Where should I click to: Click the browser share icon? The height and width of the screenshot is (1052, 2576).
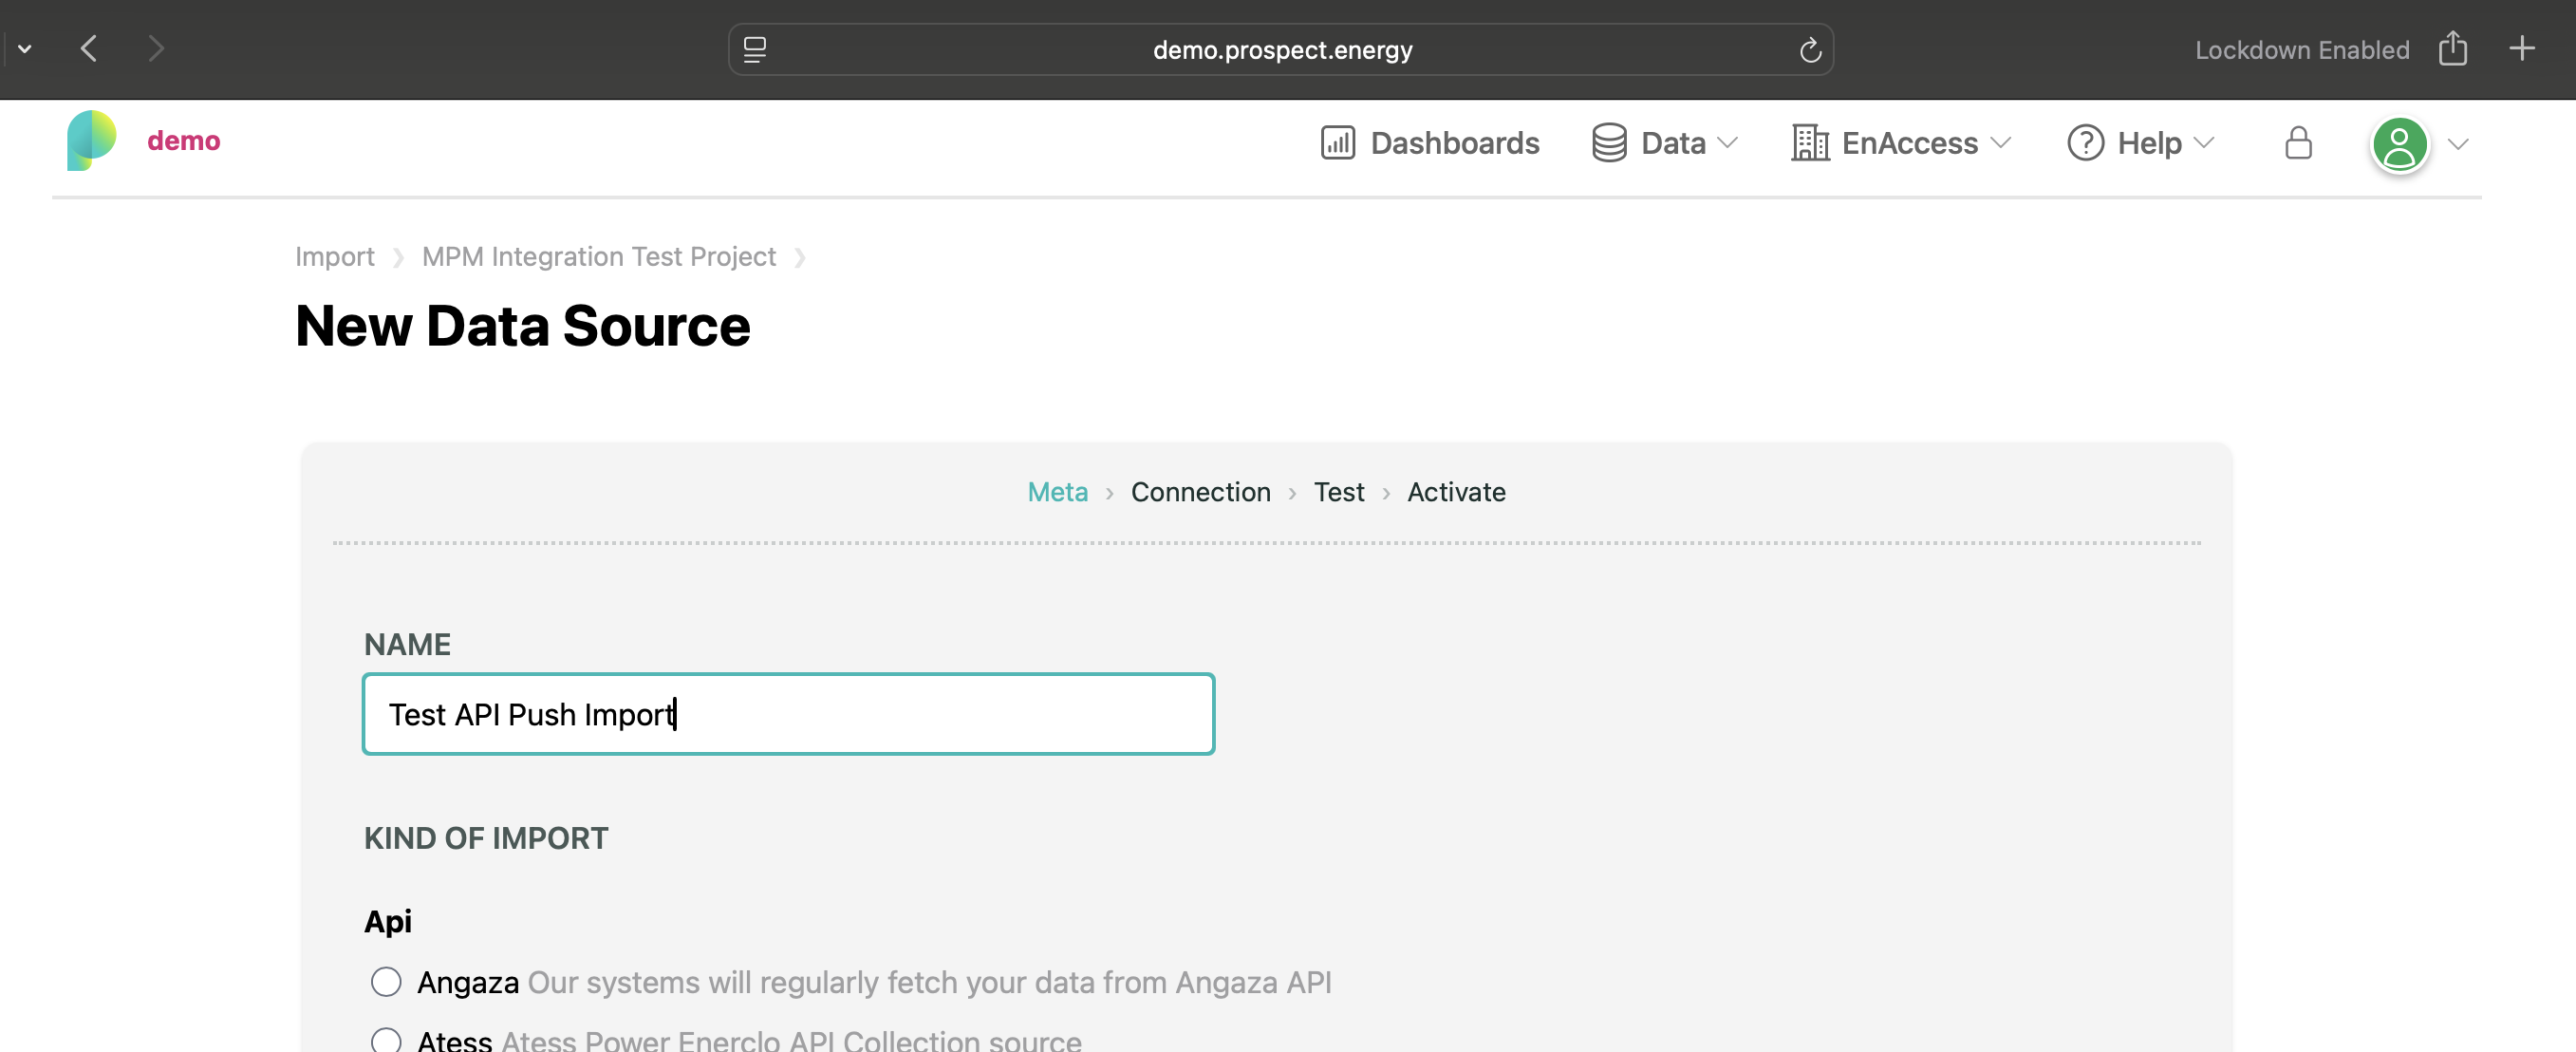(2452, 47)
